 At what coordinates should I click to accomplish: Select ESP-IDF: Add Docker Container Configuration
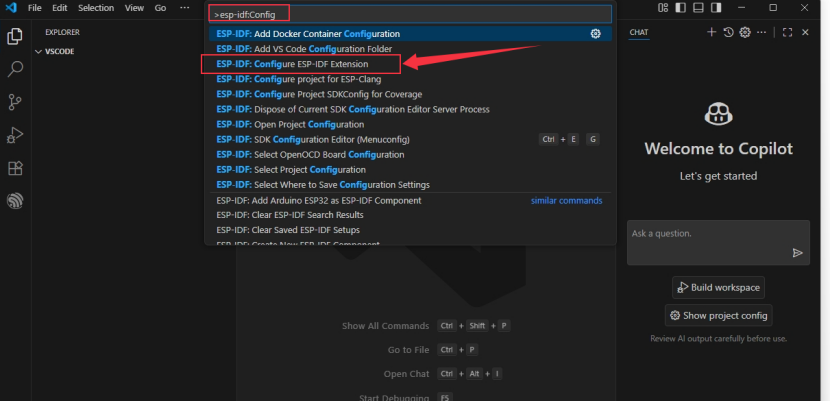(x=410, y=34)
